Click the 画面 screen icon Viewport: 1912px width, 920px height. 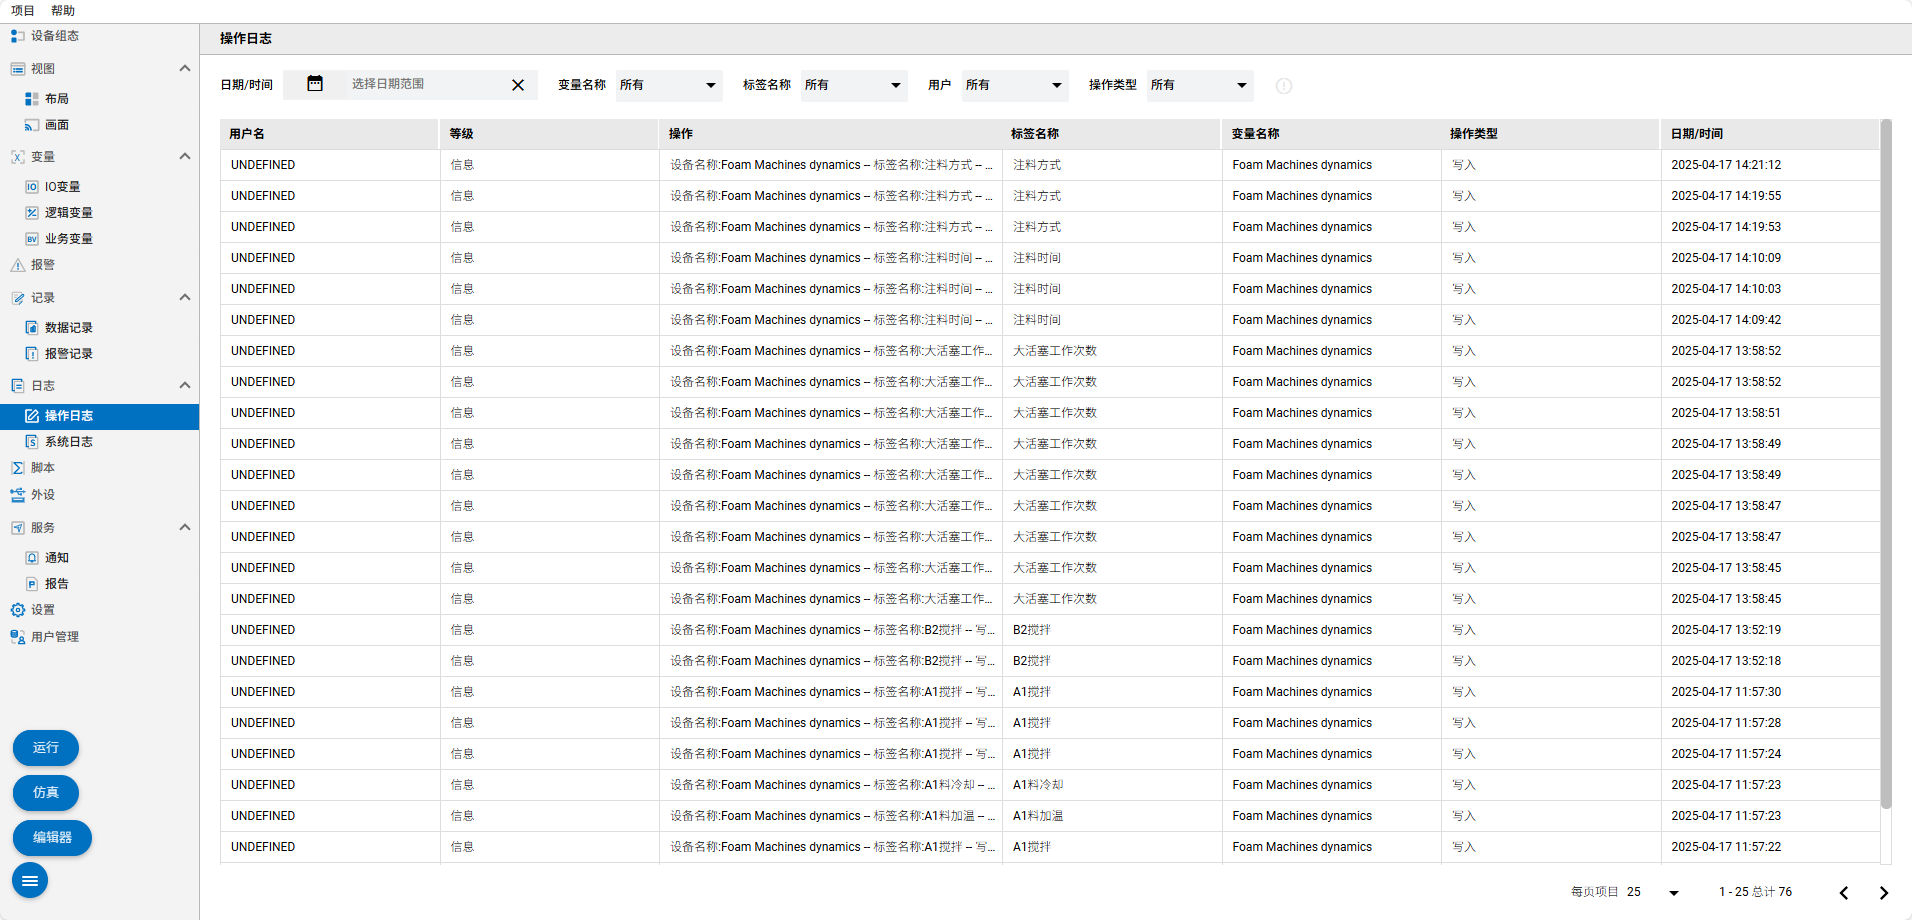32,125
